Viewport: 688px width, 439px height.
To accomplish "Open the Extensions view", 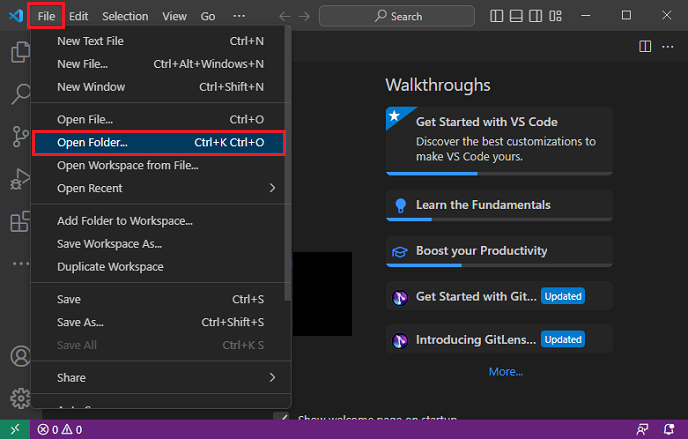I will pyautogui.click(x=19, y=221).
